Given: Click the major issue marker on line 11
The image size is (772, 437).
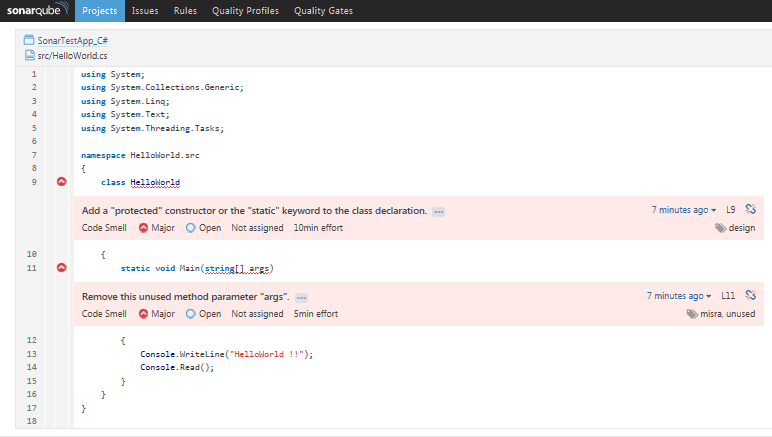Looking at the screenshot, I should click(x=62, y=268).
